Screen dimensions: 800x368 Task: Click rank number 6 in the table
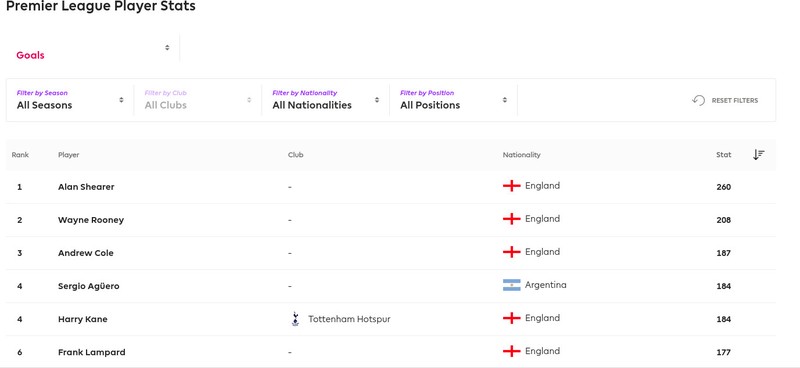(x=19, y=352)
